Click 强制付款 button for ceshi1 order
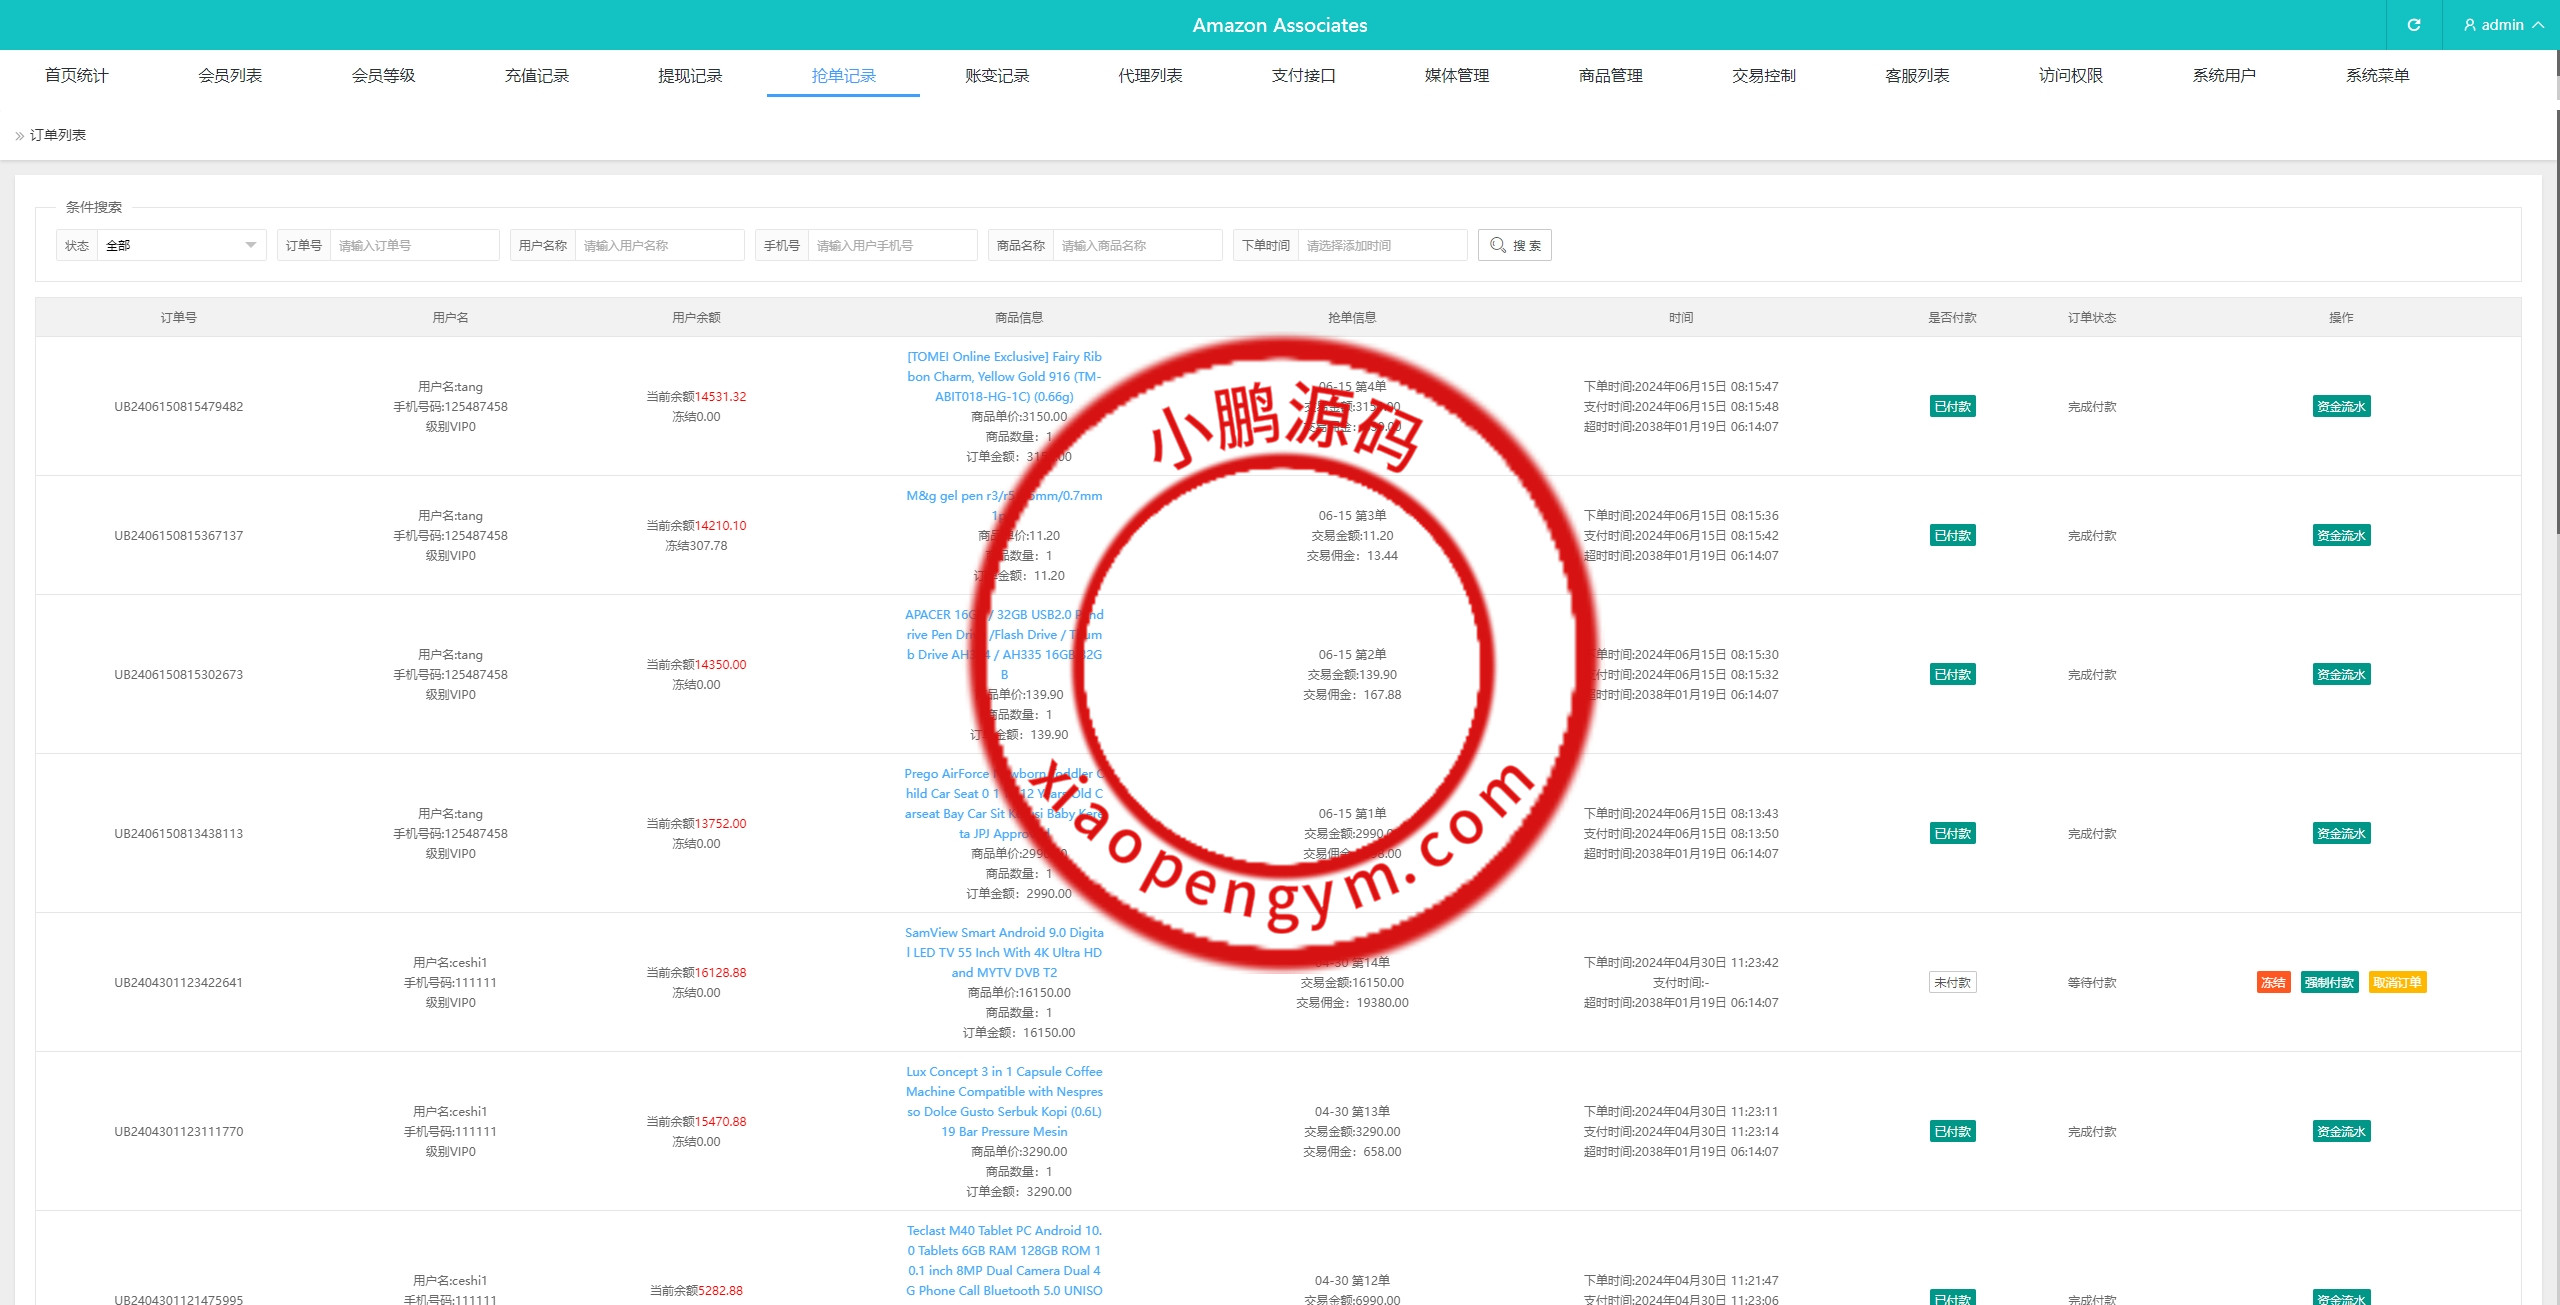2560x1305 pixels. (x=2329, y=982)
